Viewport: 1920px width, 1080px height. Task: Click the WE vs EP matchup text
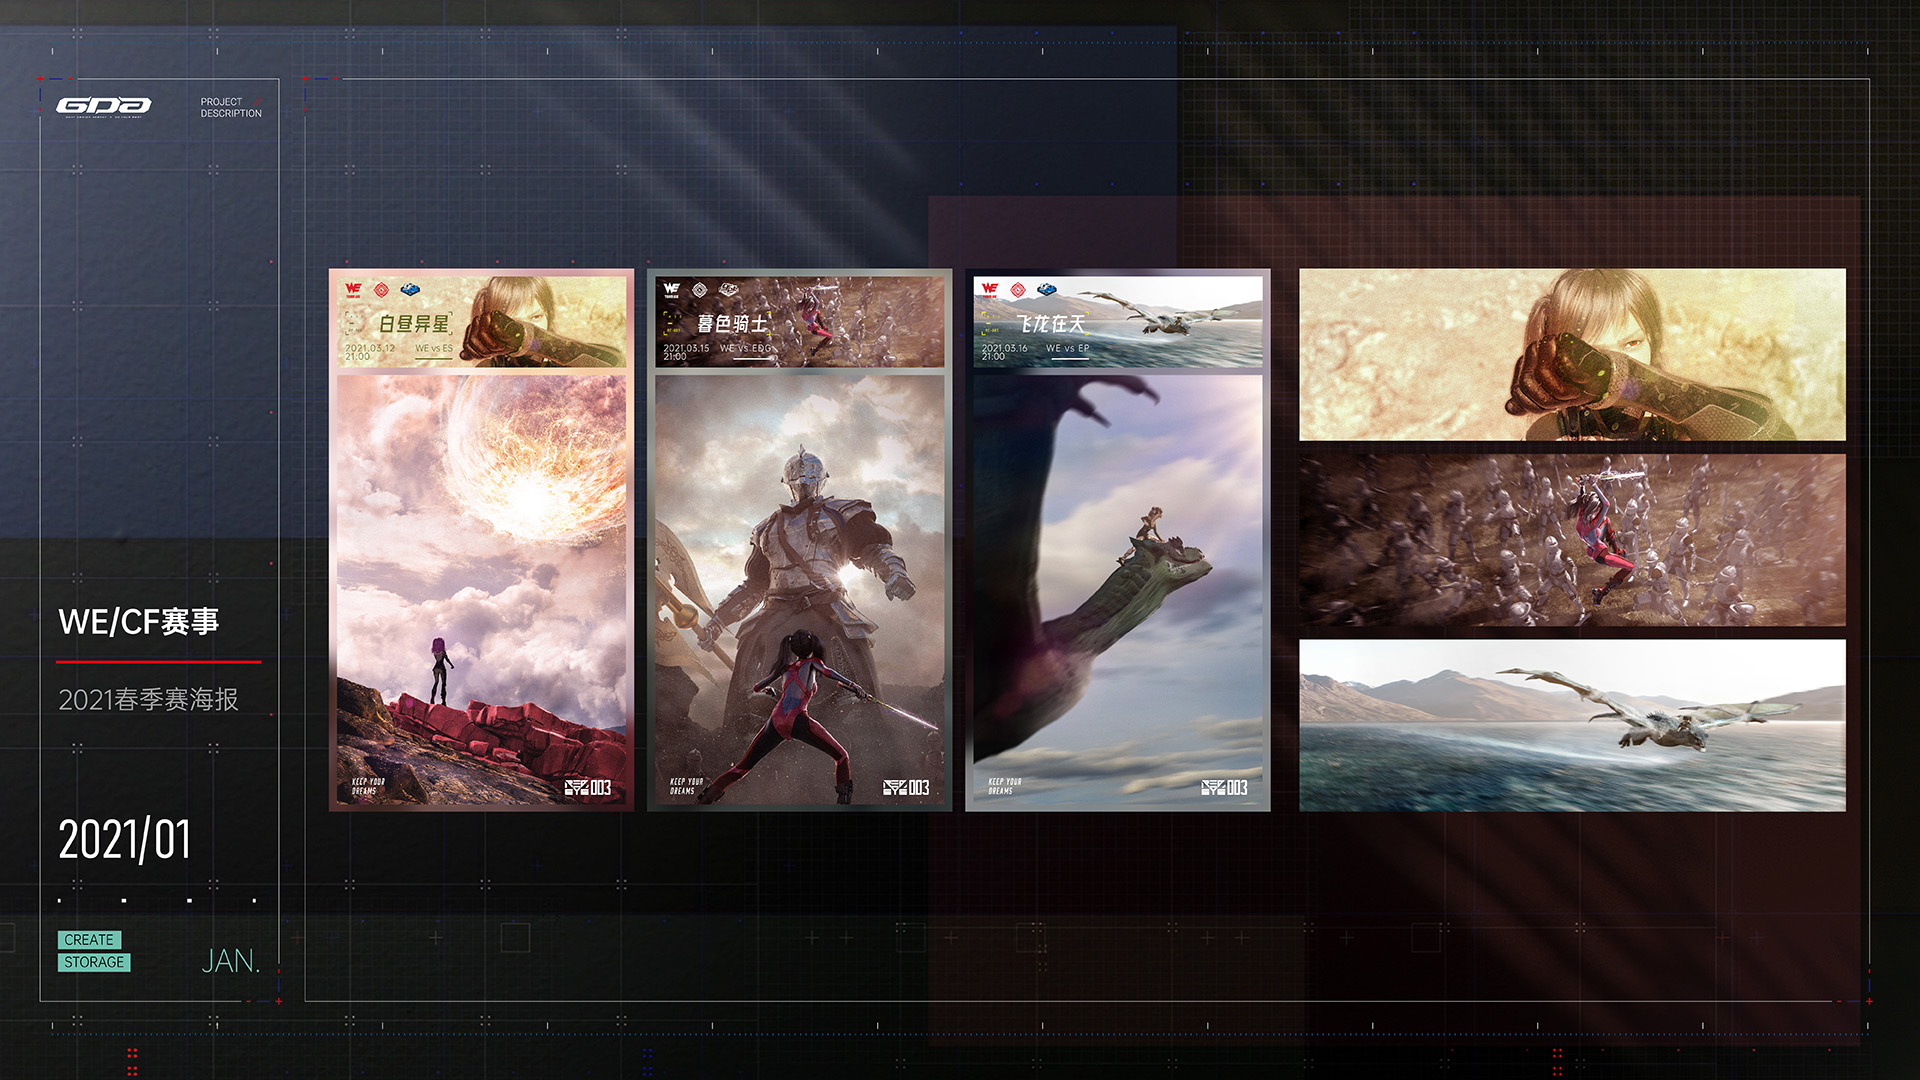(1068, 349)
